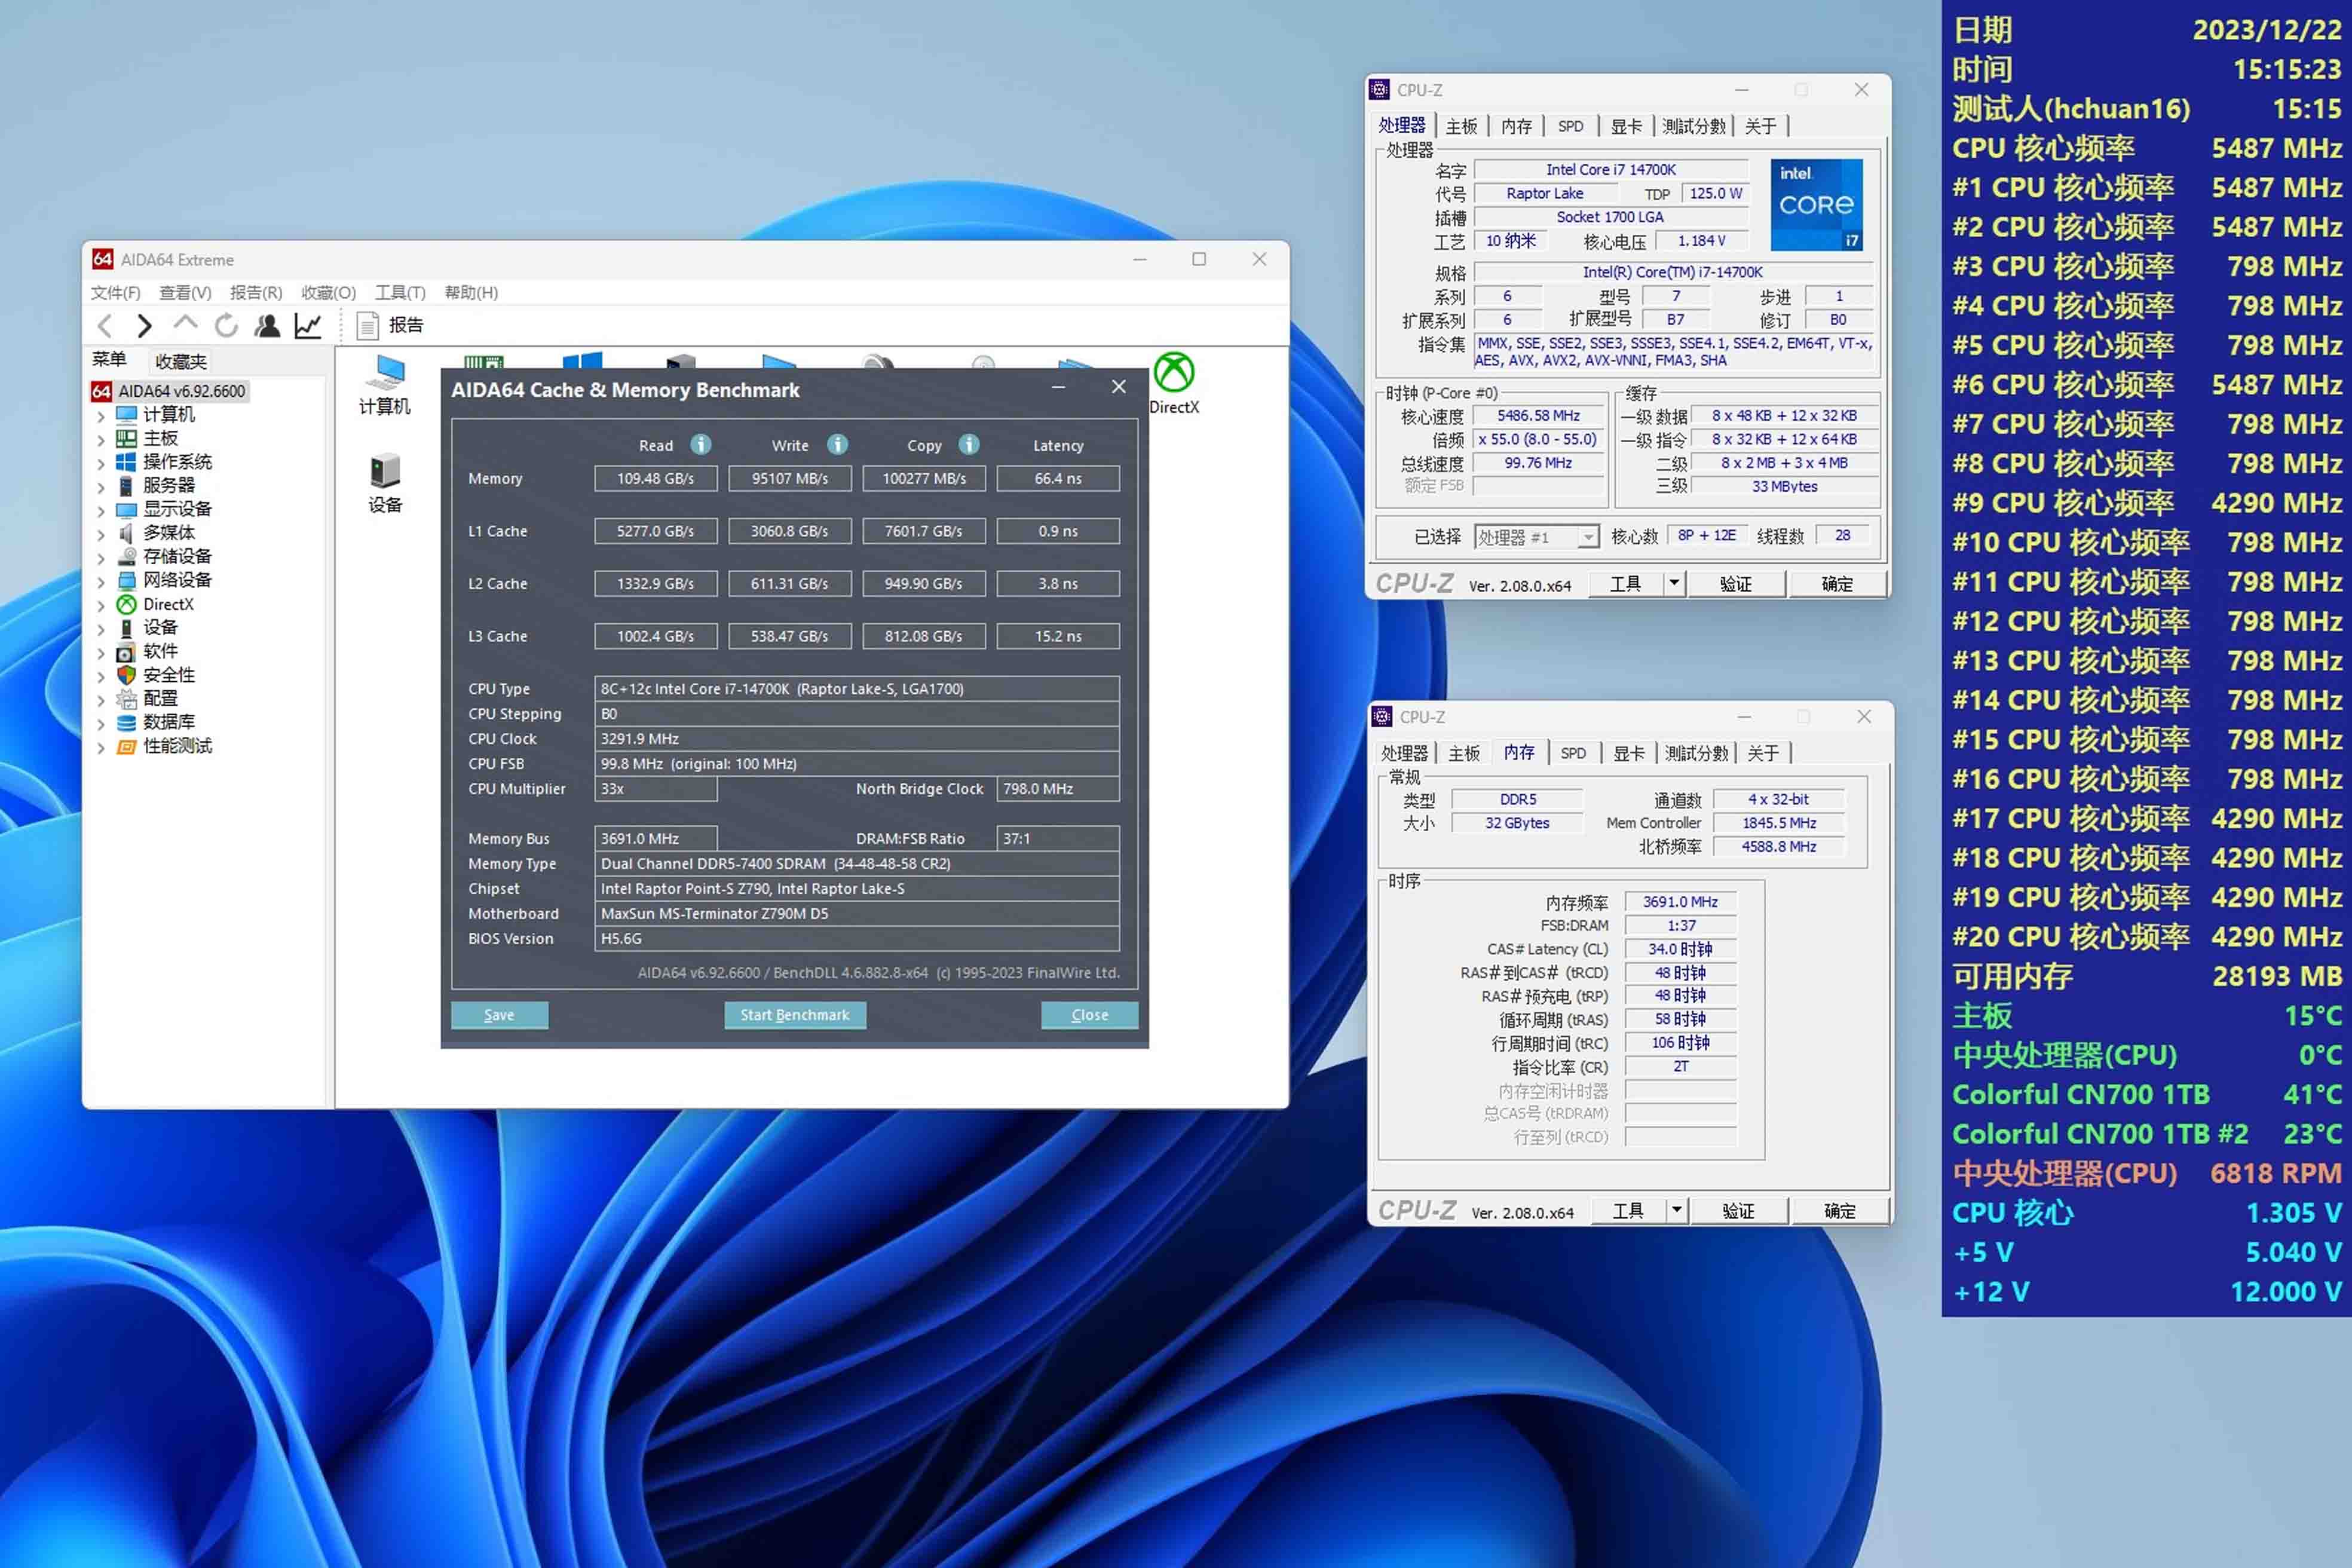Screen dimensions: 2352x1568
Task: Open the 查看(V) menu
Action: coord(185,292)
